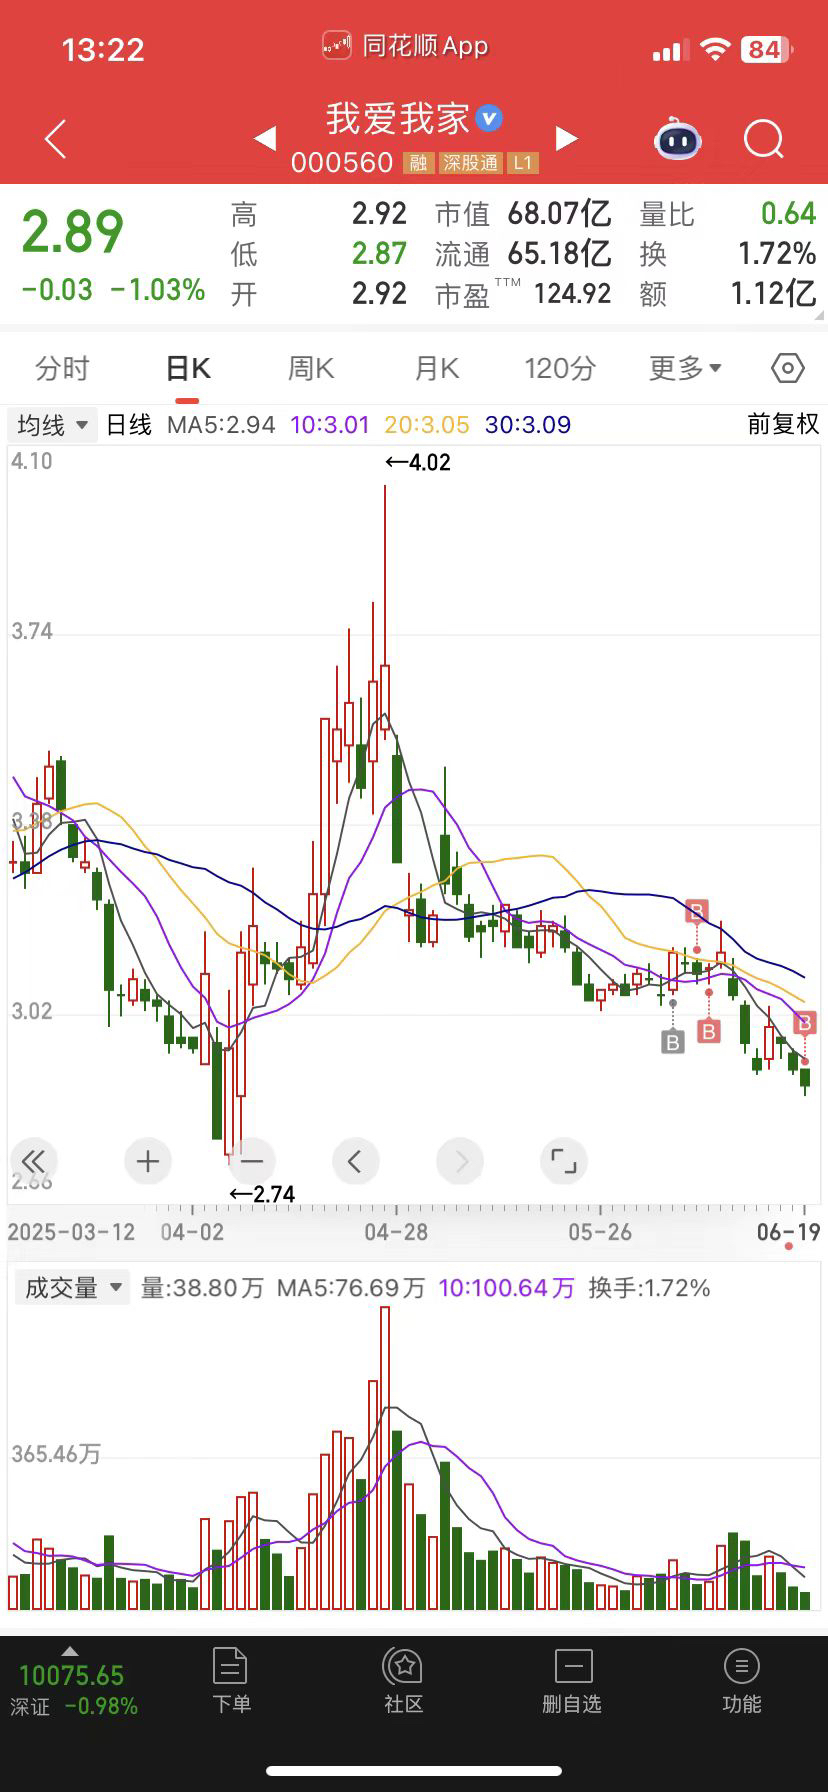Zoom in the K-line chart with plus
The width and height of the screenshot is (828, 1792).
148,1161
